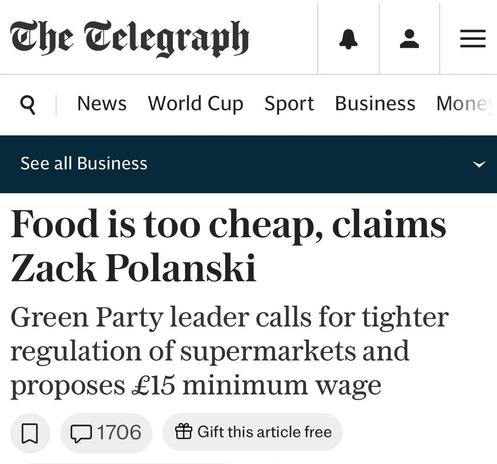Viewport: 497px width, 464px height.
Task: Go to the News section
Action: click(102, 103)
